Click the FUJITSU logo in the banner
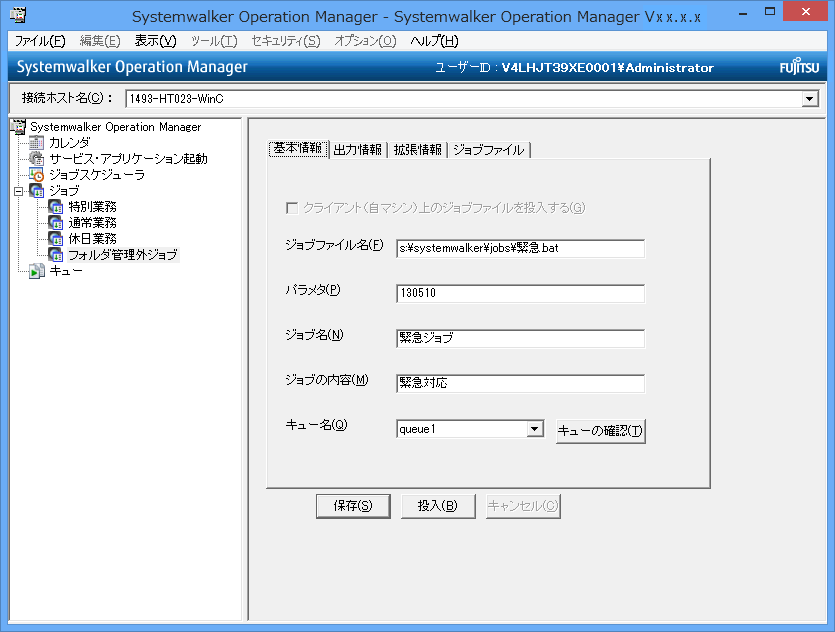 pos(799,68)
